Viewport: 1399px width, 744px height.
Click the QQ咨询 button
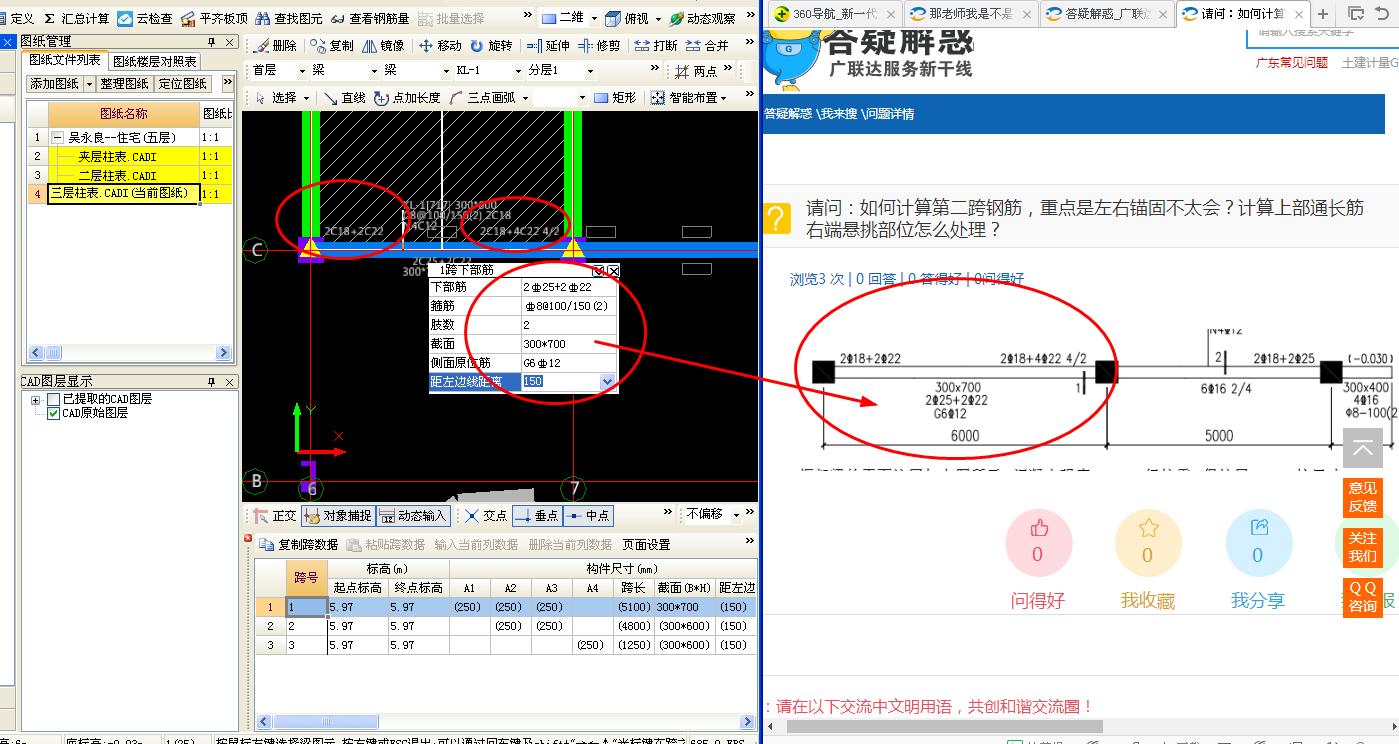[x=1362, y=597]
